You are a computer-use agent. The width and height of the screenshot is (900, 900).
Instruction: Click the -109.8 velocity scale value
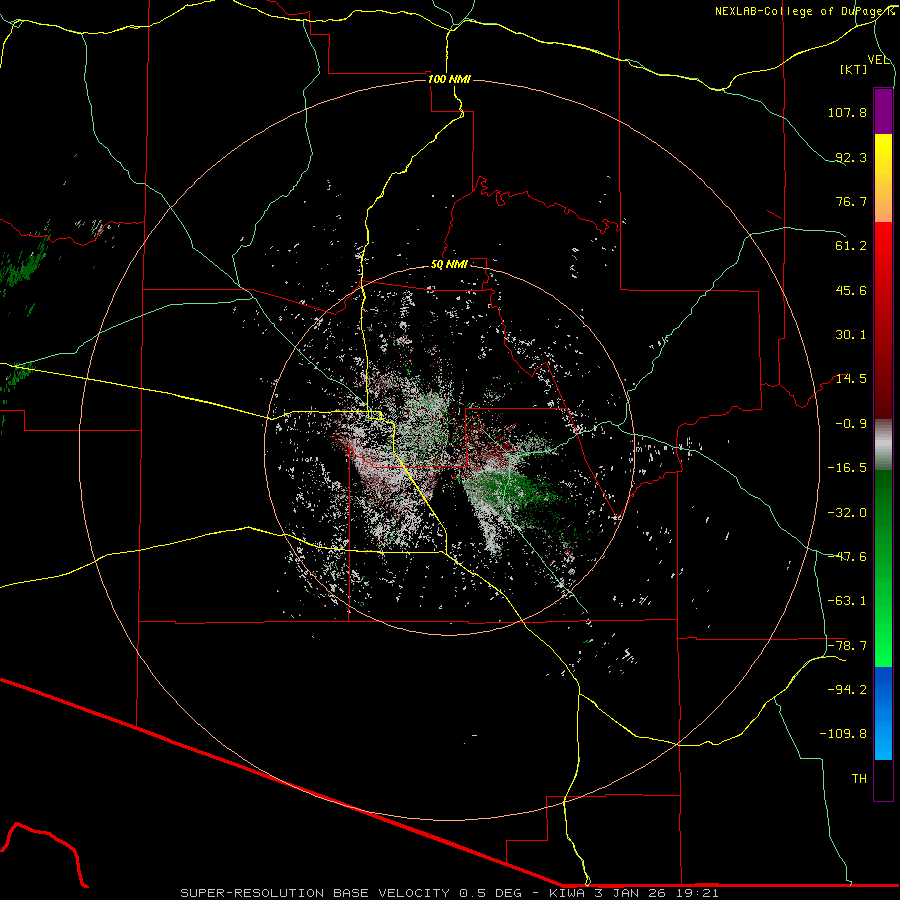coord(843,734)
